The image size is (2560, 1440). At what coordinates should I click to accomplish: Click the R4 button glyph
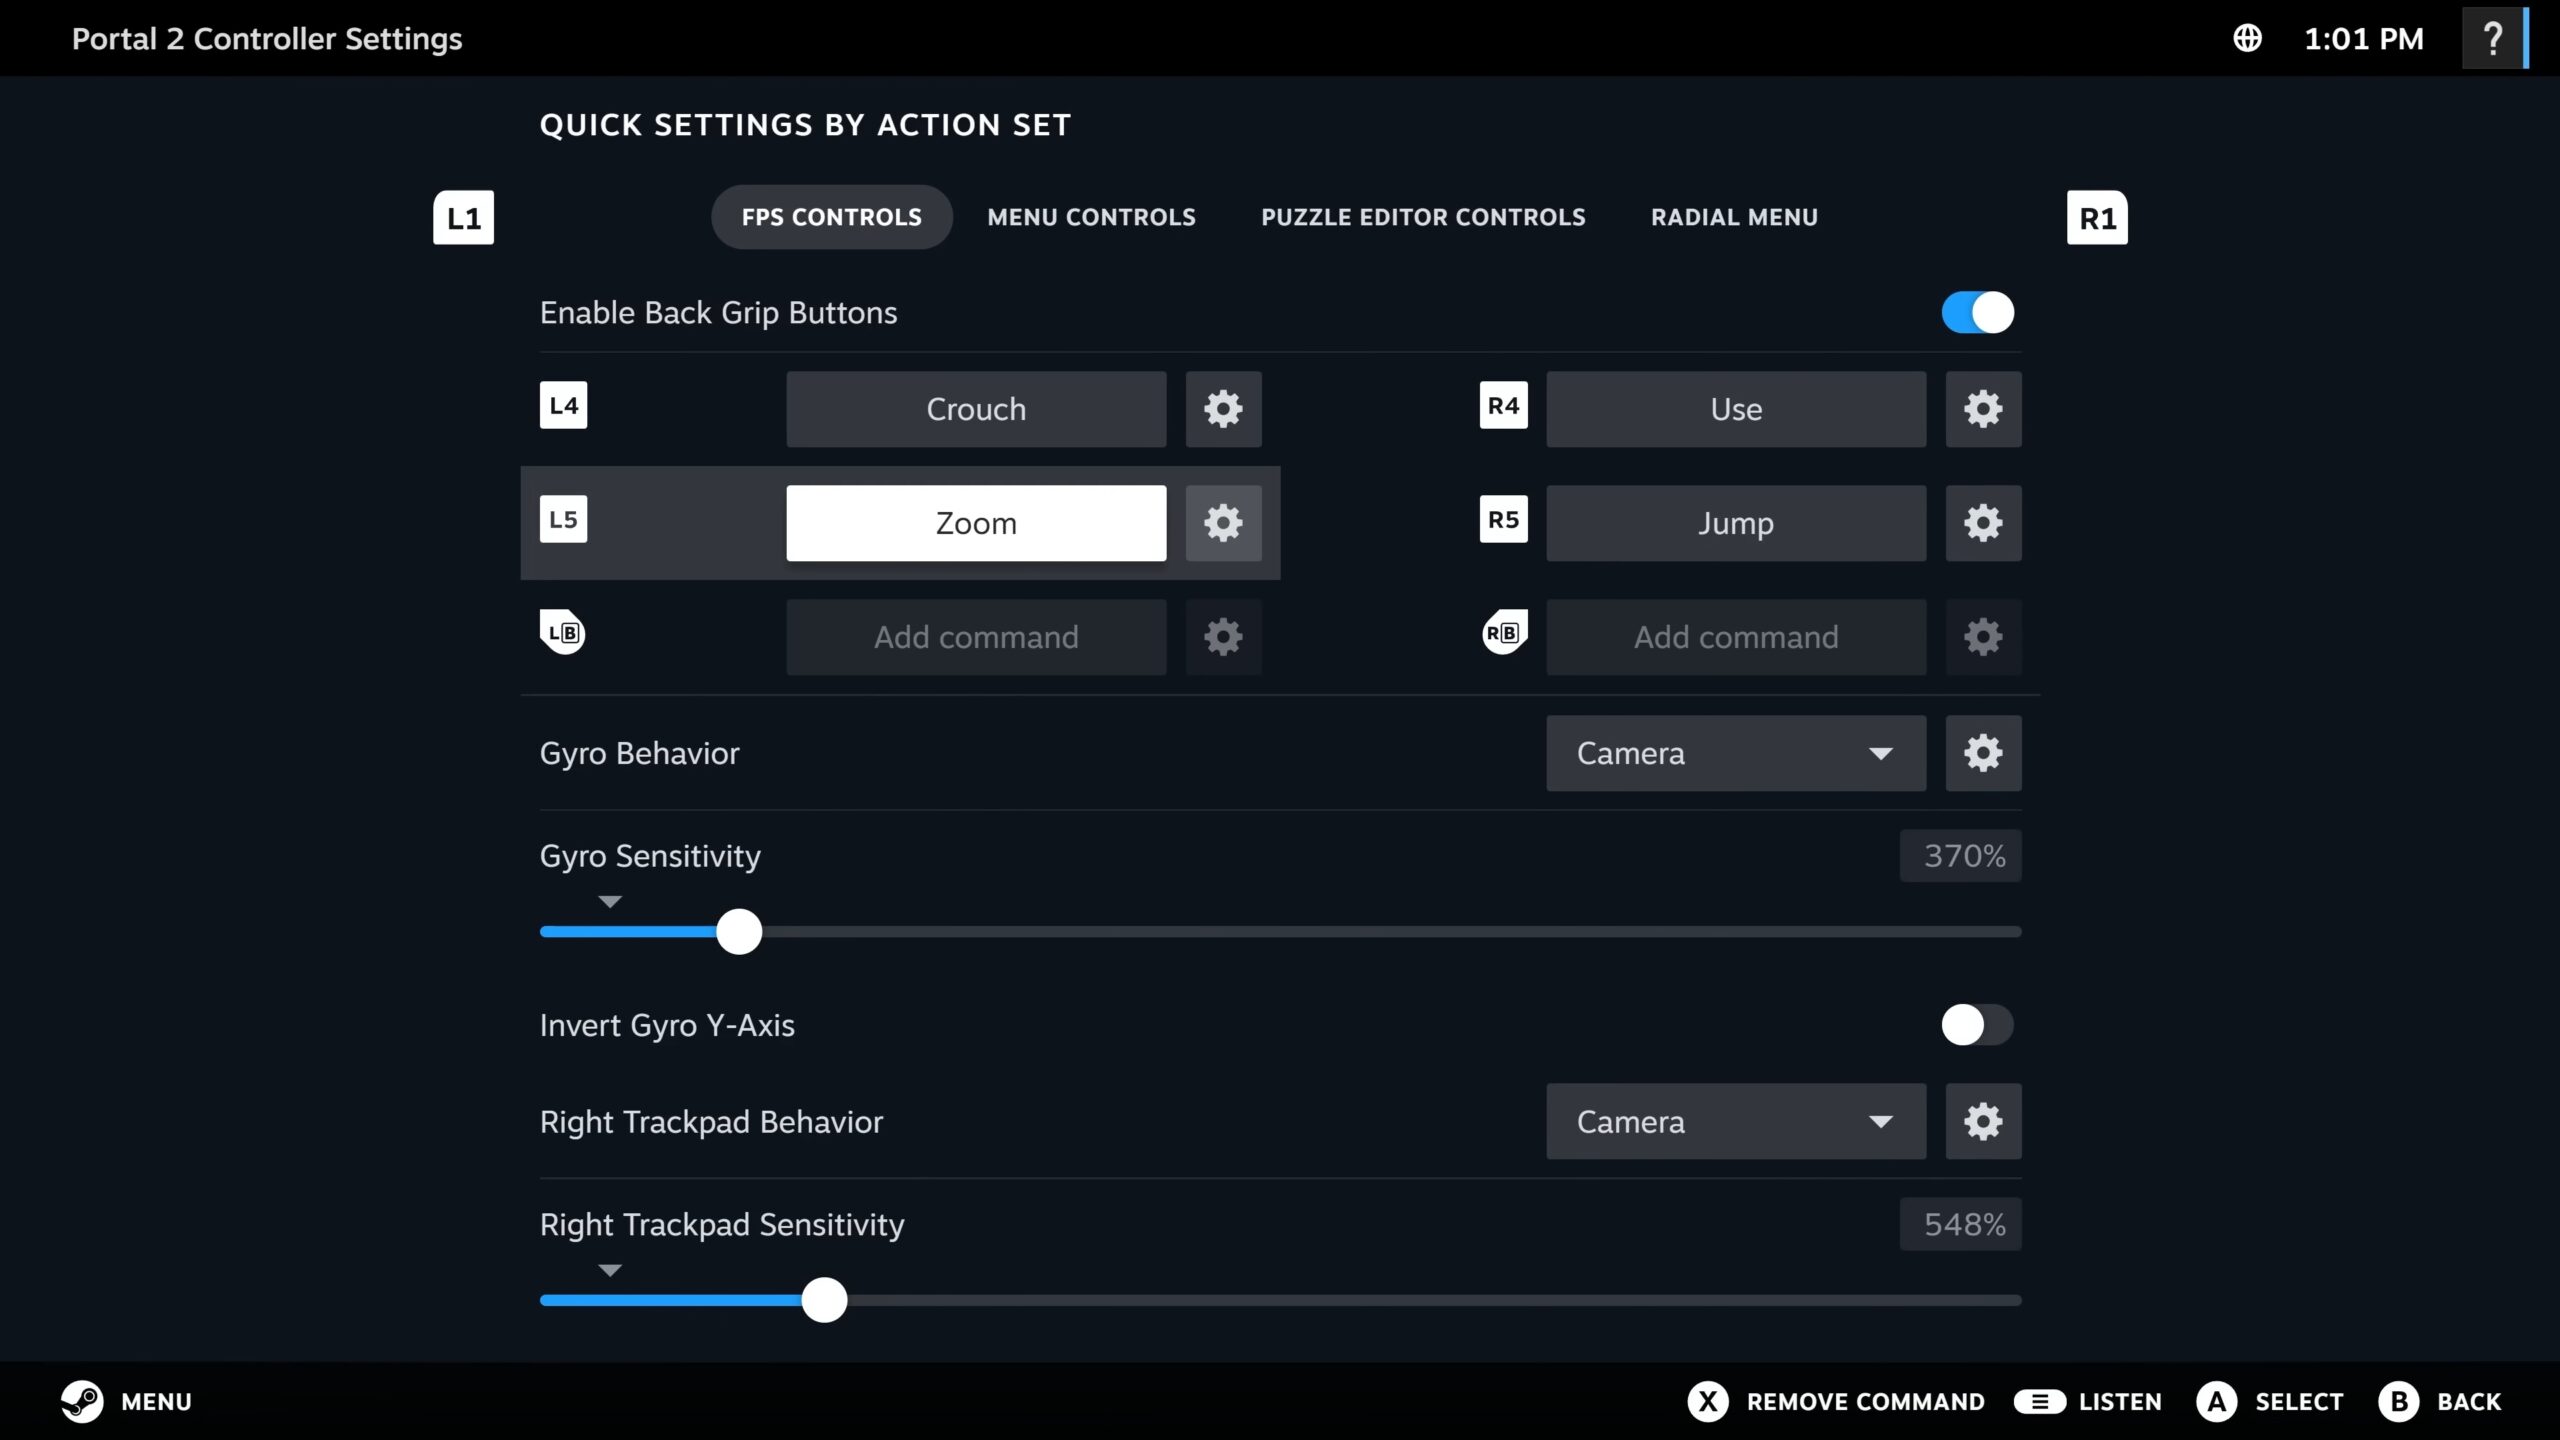[x=1503, y=405]
